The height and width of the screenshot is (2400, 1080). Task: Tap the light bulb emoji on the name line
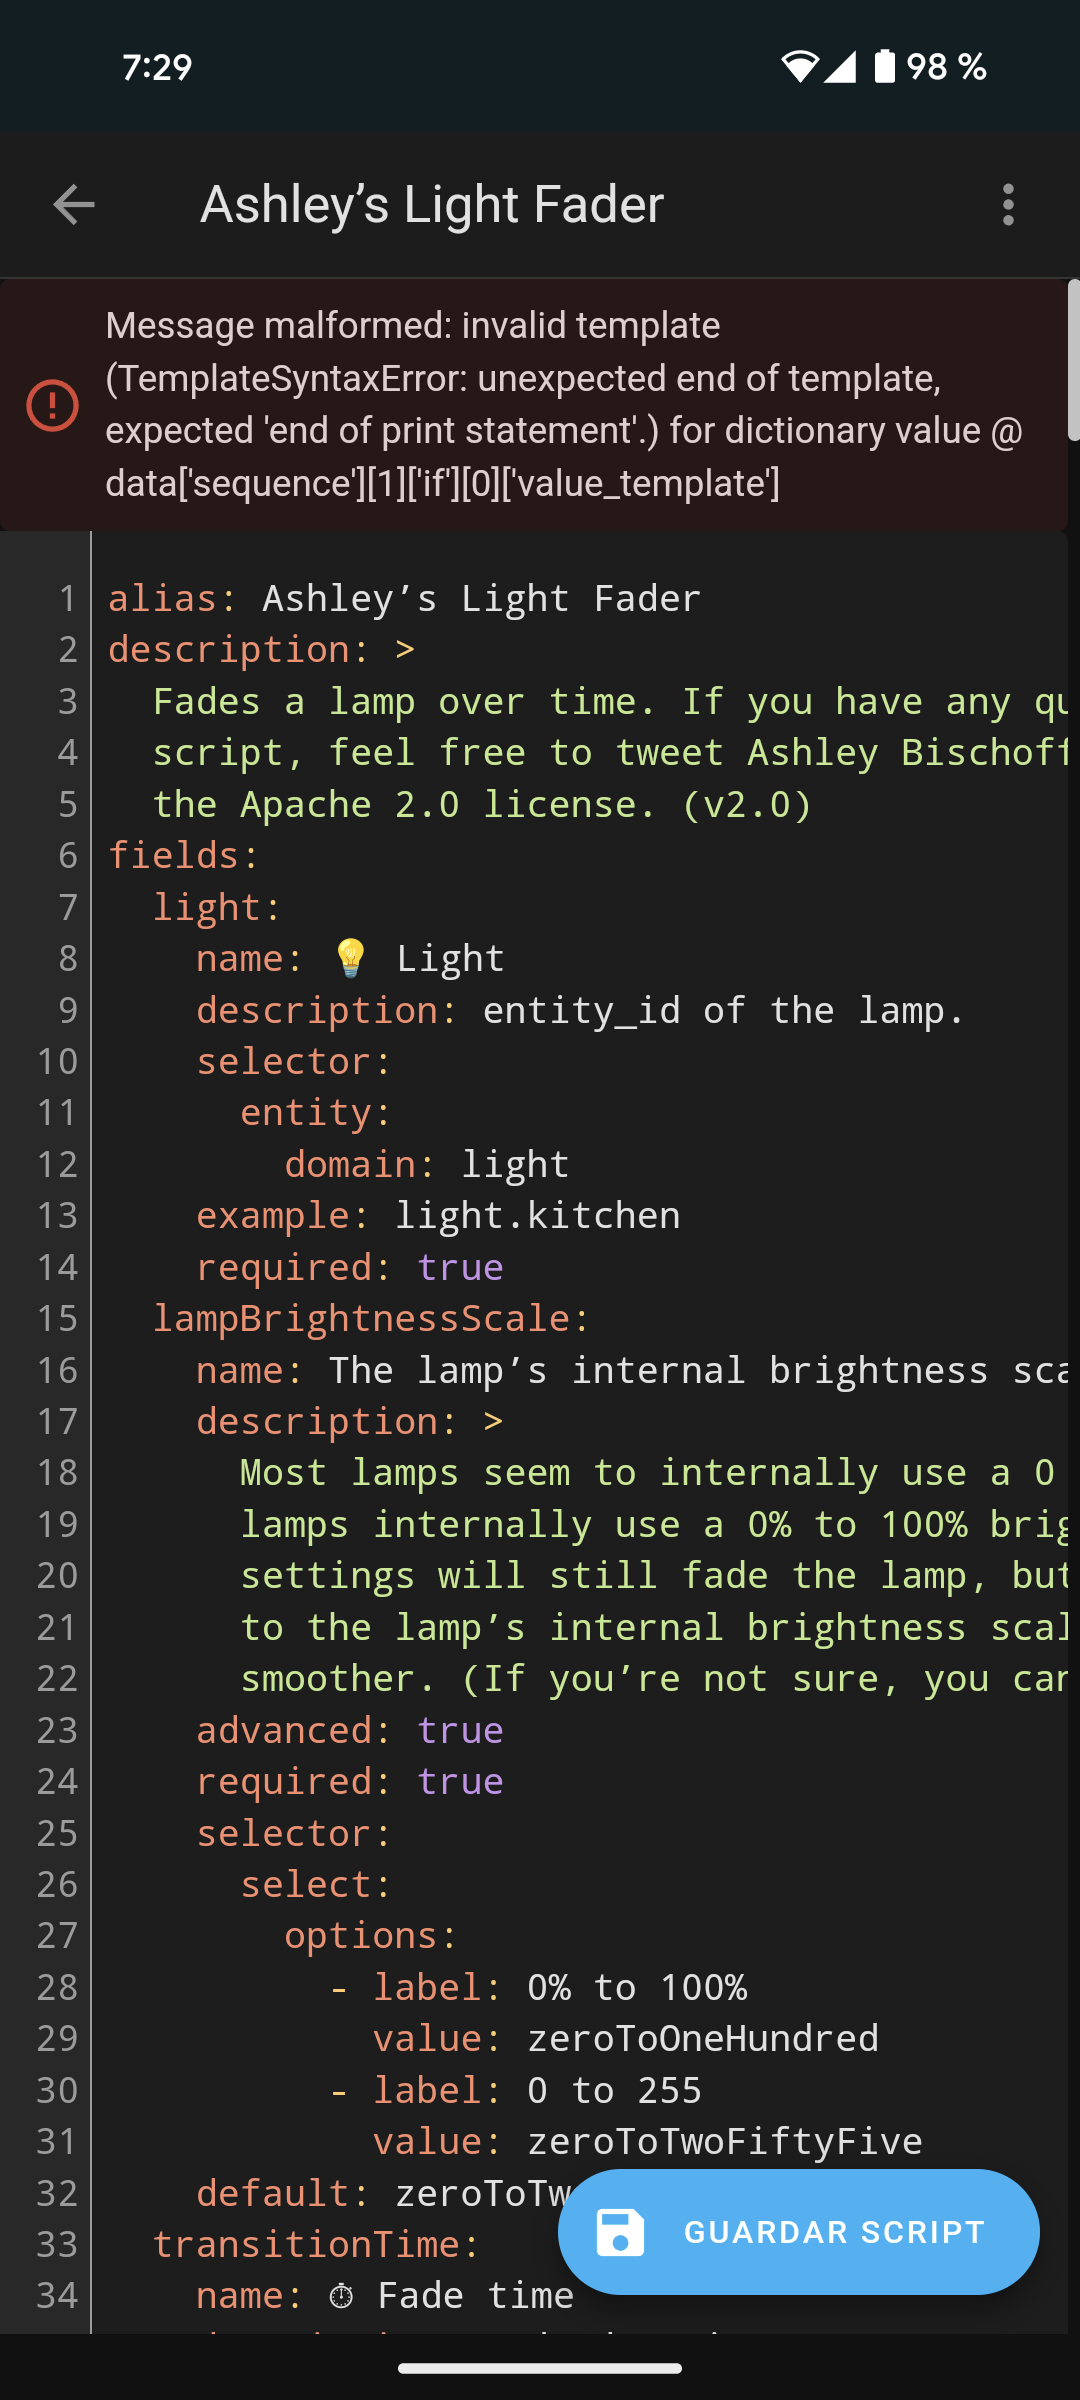tap(352, 957)
